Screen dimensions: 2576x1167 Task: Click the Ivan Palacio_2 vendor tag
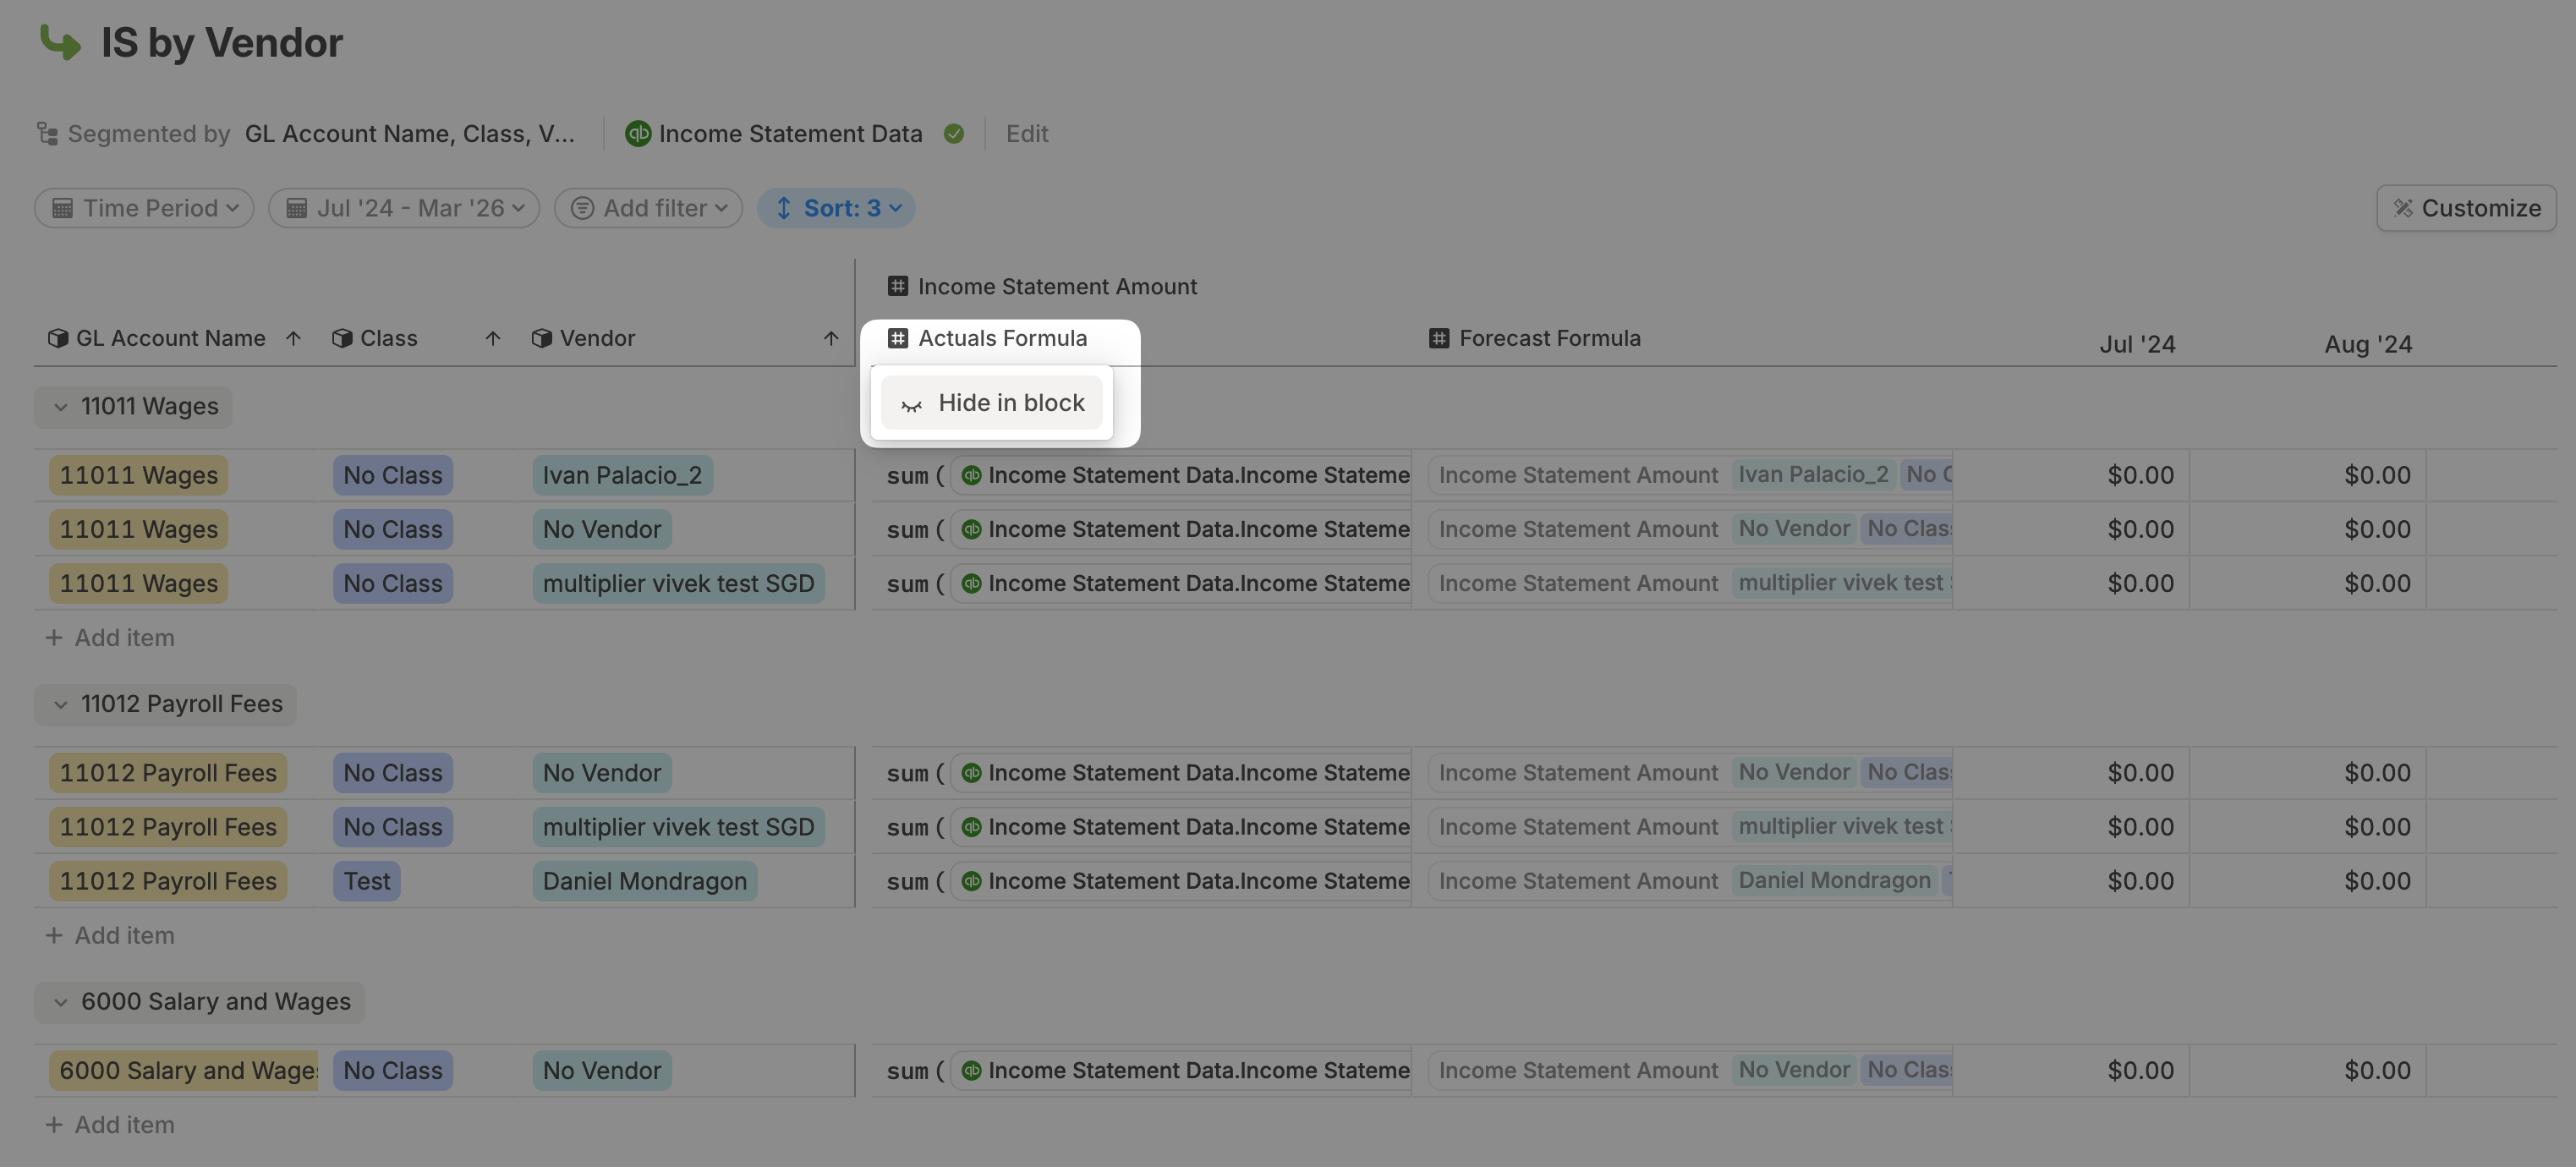[x=622, y=475]
